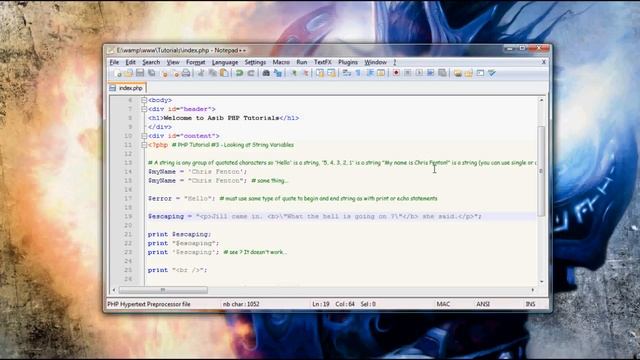This screenshot has width=640, height=360.
Task: Open the View menu
Action: coord(173,62)
